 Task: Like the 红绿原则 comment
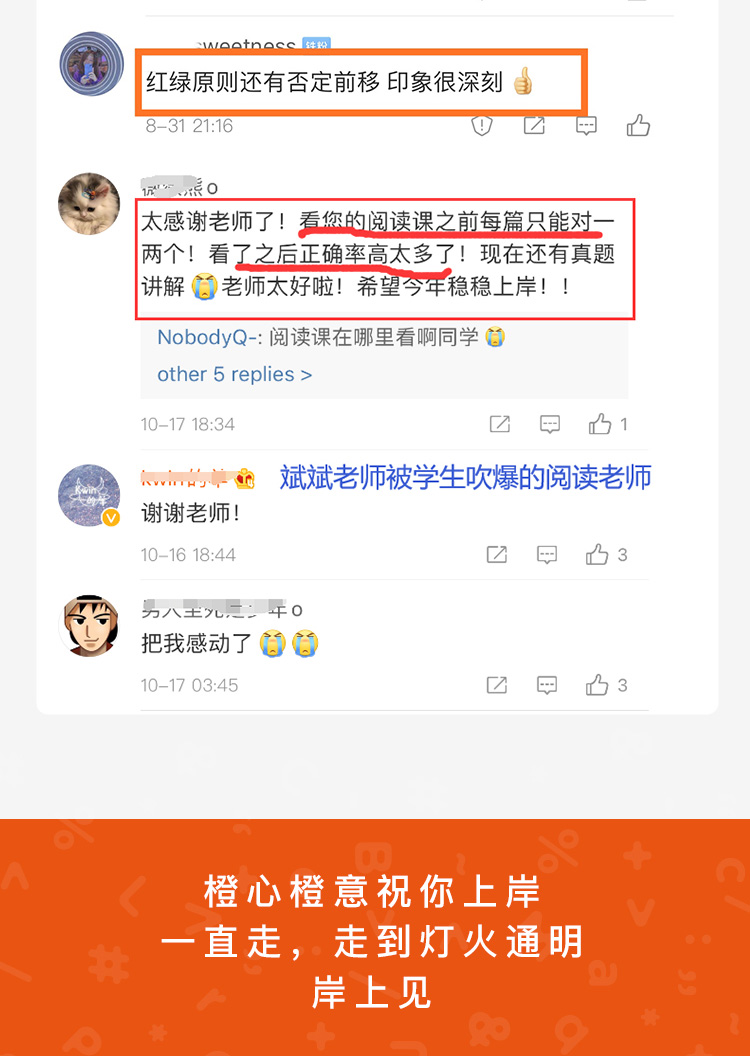click(x=638, y=125)
